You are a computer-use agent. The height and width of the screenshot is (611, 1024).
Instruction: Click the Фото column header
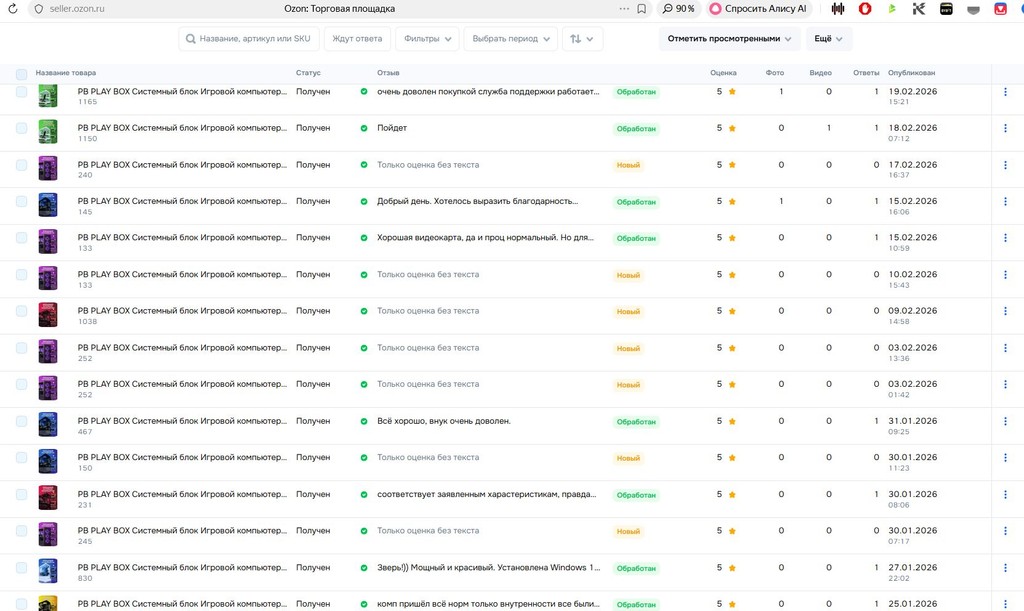775,73
